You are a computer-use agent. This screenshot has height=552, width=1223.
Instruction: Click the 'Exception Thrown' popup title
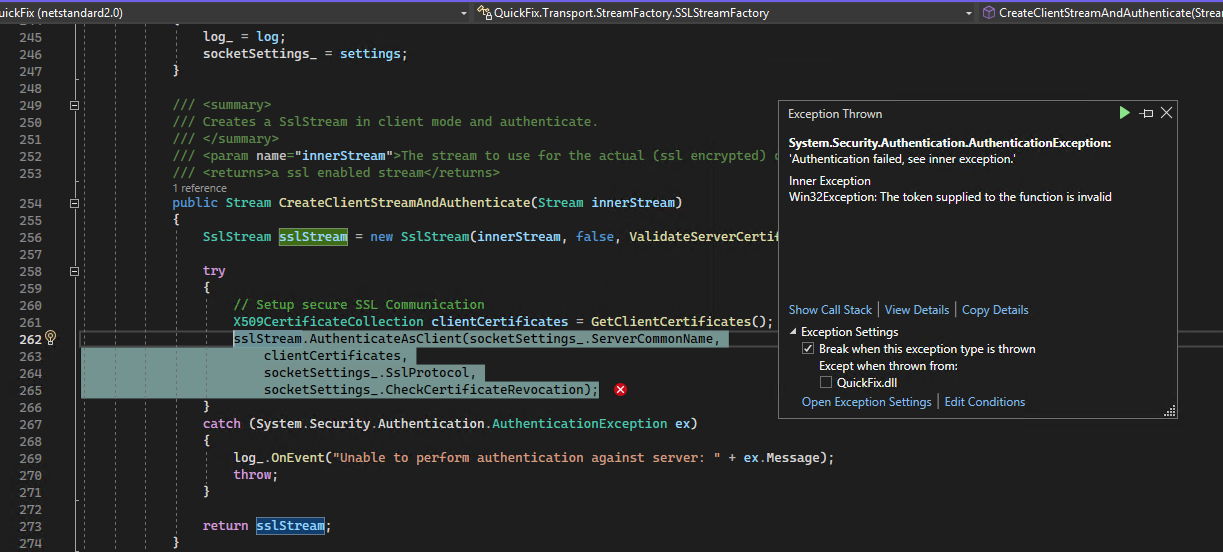(835, 114)
